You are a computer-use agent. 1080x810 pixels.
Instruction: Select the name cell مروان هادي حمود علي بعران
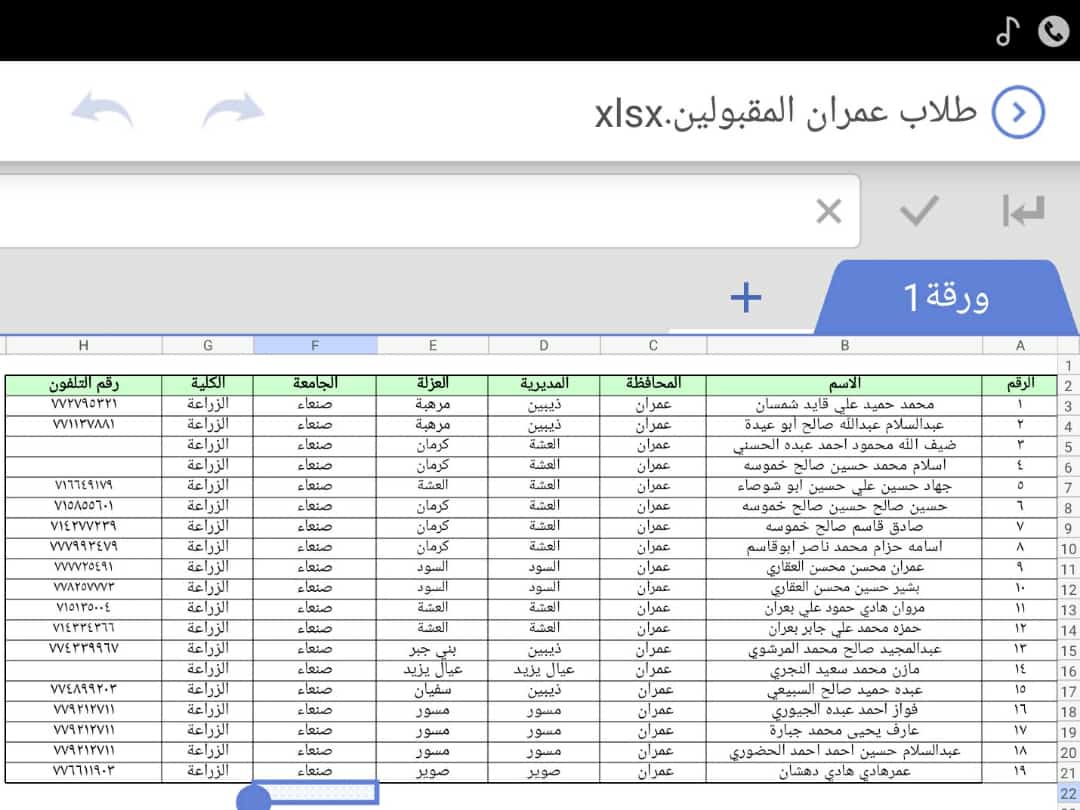(844, 608)
